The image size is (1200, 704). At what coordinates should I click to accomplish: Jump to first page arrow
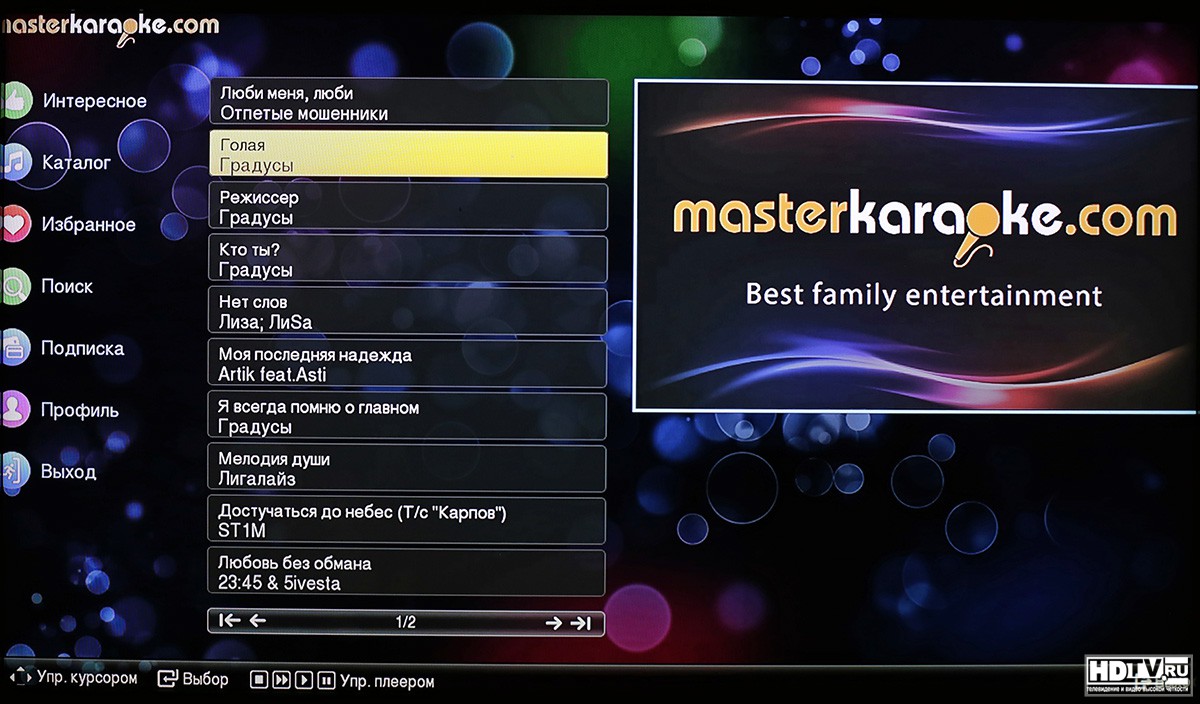coord(230,621)
